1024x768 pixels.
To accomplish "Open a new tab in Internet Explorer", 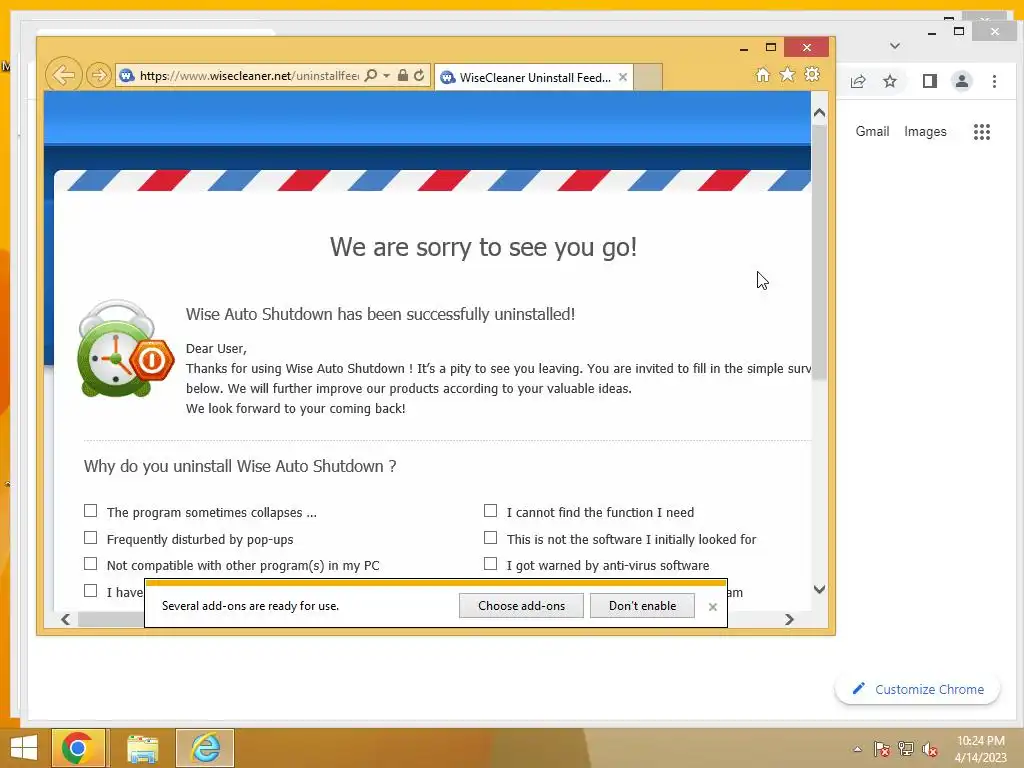I will pyautogui.click(x=648, y=77).
